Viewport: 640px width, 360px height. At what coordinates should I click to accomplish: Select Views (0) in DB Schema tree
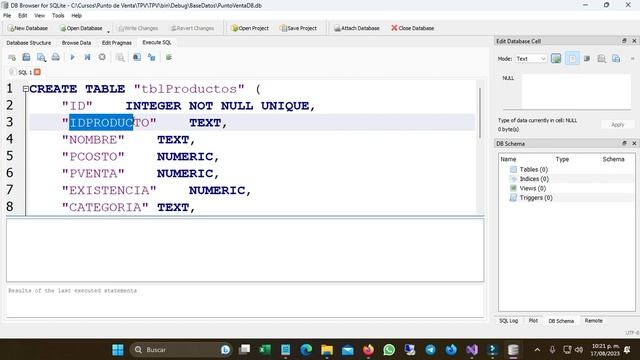[532, 188]
